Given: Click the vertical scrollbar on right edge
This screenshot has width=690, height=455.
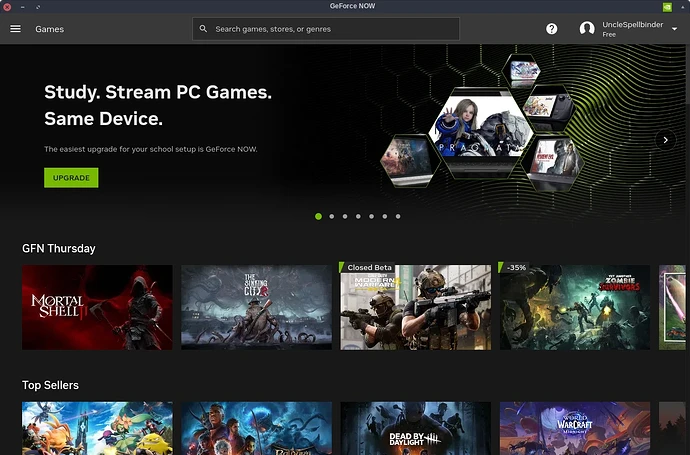Looking at the screenshot, I should (x=688, y=75).
